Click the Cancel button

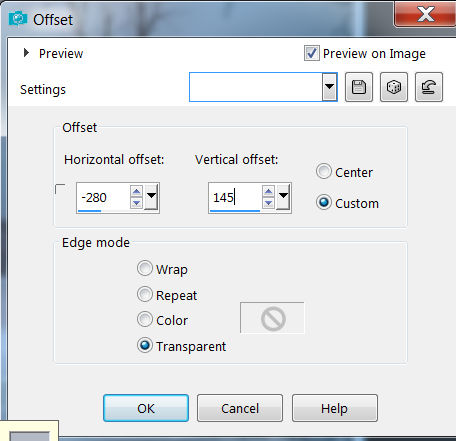click(240, 408)
